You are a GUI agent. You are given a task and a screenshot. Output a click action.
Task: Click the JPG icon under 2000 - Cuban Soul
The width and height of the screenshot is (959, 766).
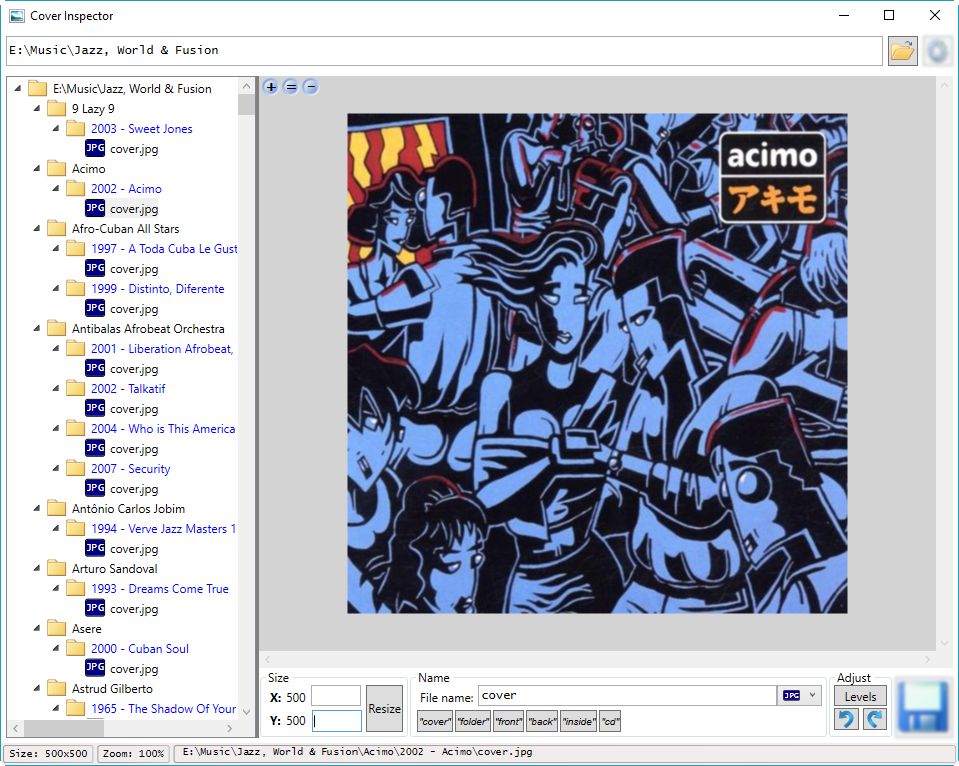(x=95, y=667)
